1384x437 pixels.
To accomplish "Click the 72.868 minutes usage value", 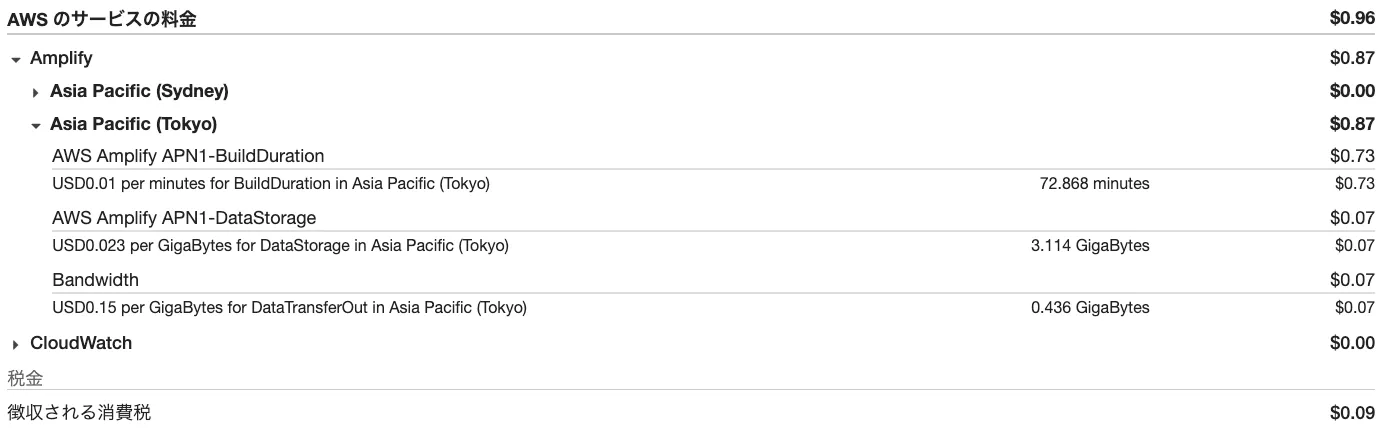I will click(x=1094, y=184).
